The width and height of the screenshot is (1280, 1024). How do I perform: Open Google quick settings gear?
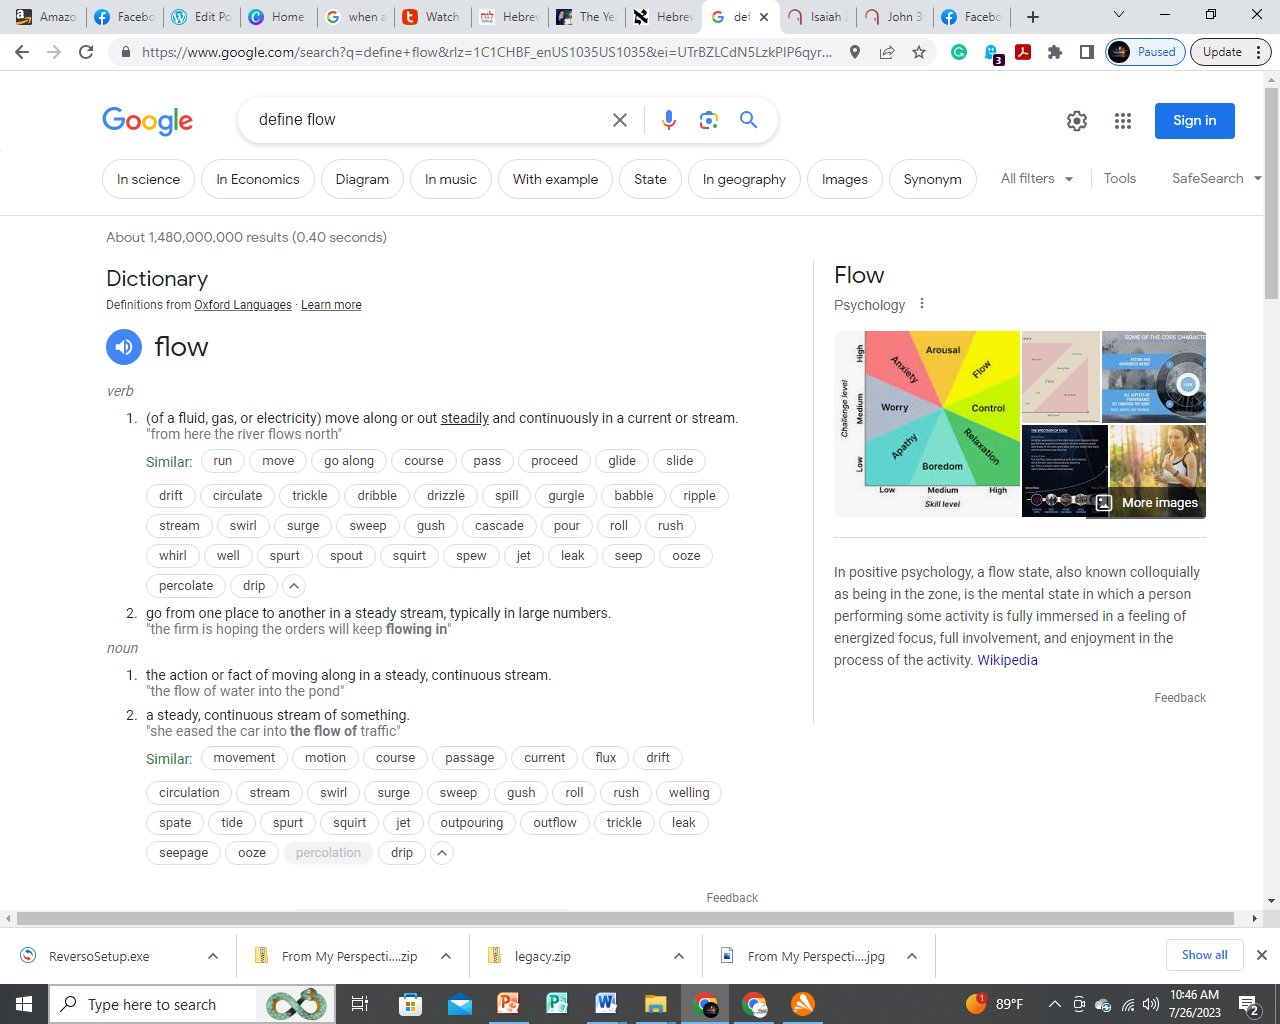click(1076, 121)
